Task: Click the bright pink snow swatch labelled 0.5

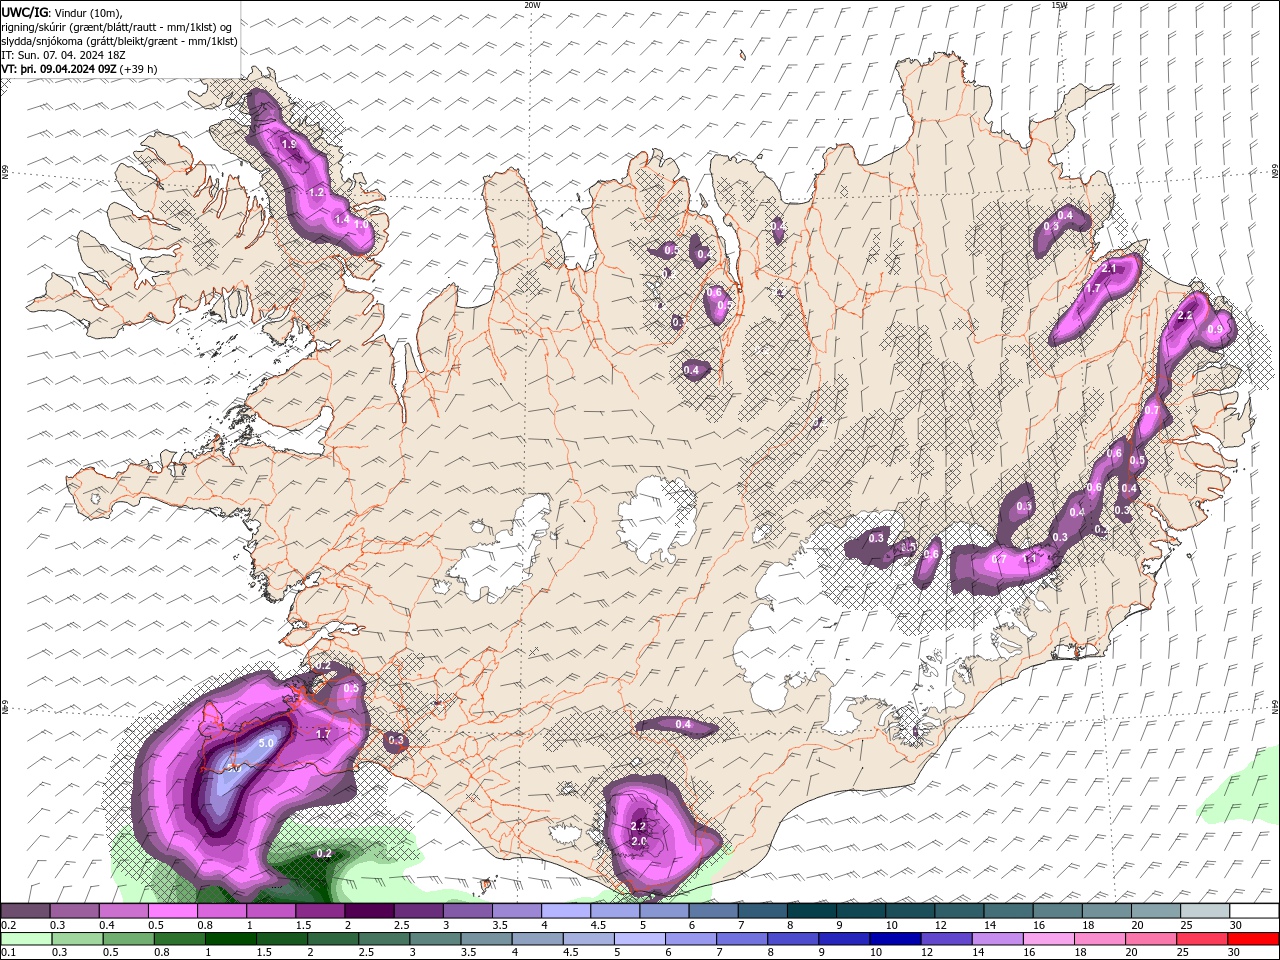Action: (172, 911)
